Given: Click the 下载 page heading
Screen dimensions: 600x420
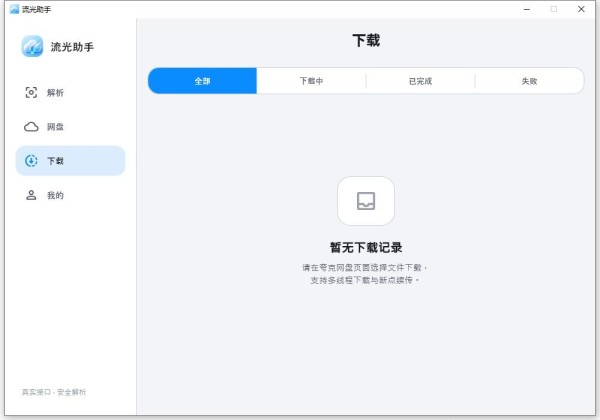Looking at the screenshot, I should [x=366, y=40].
